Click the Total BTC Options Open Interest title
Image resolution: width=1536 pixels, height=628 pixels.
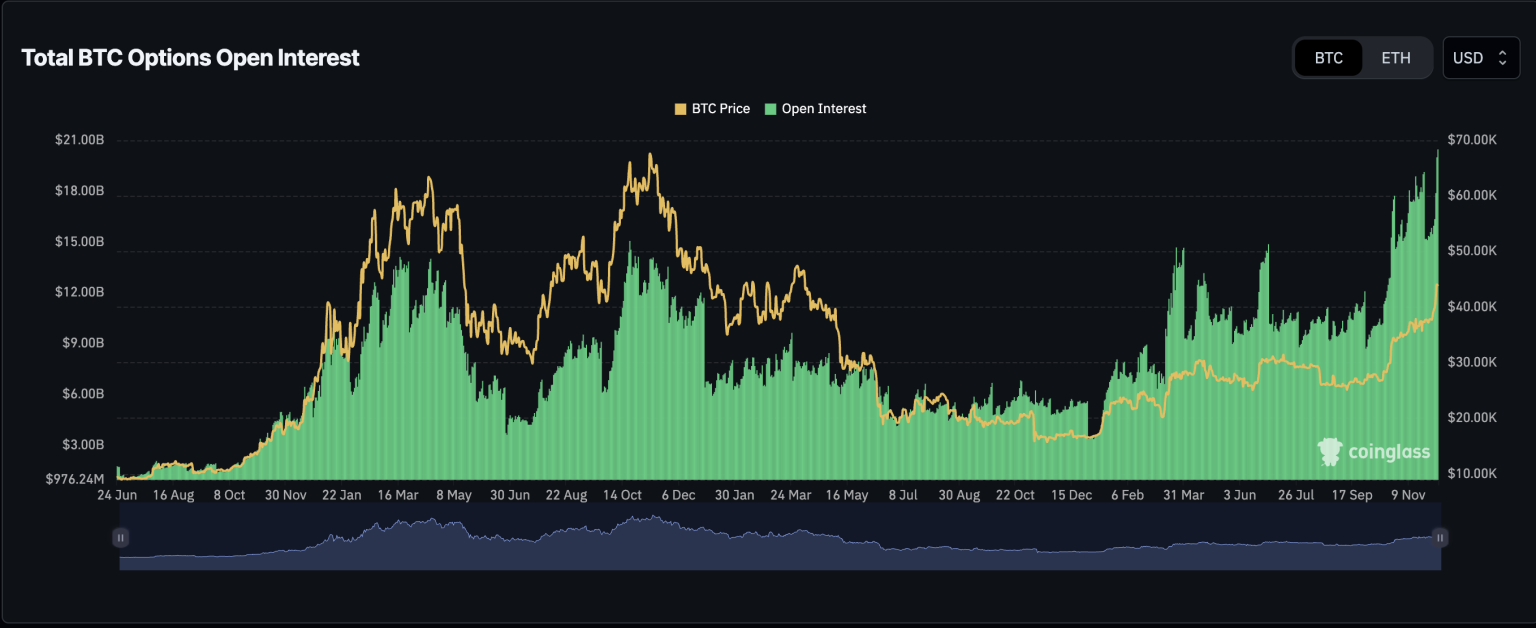tap(190, 57)
